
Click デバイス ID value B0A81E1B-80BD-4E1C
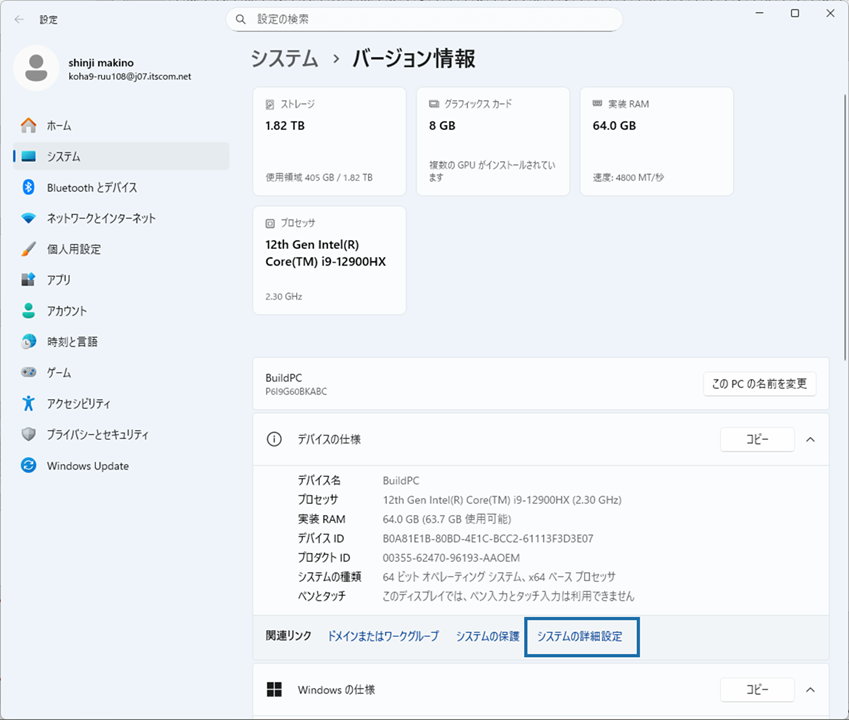pos(488,539)
